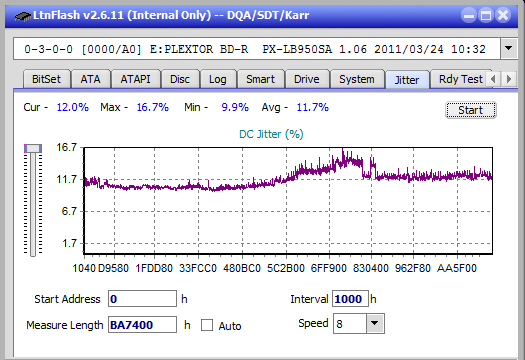Click the Start button

coord(470,110)
